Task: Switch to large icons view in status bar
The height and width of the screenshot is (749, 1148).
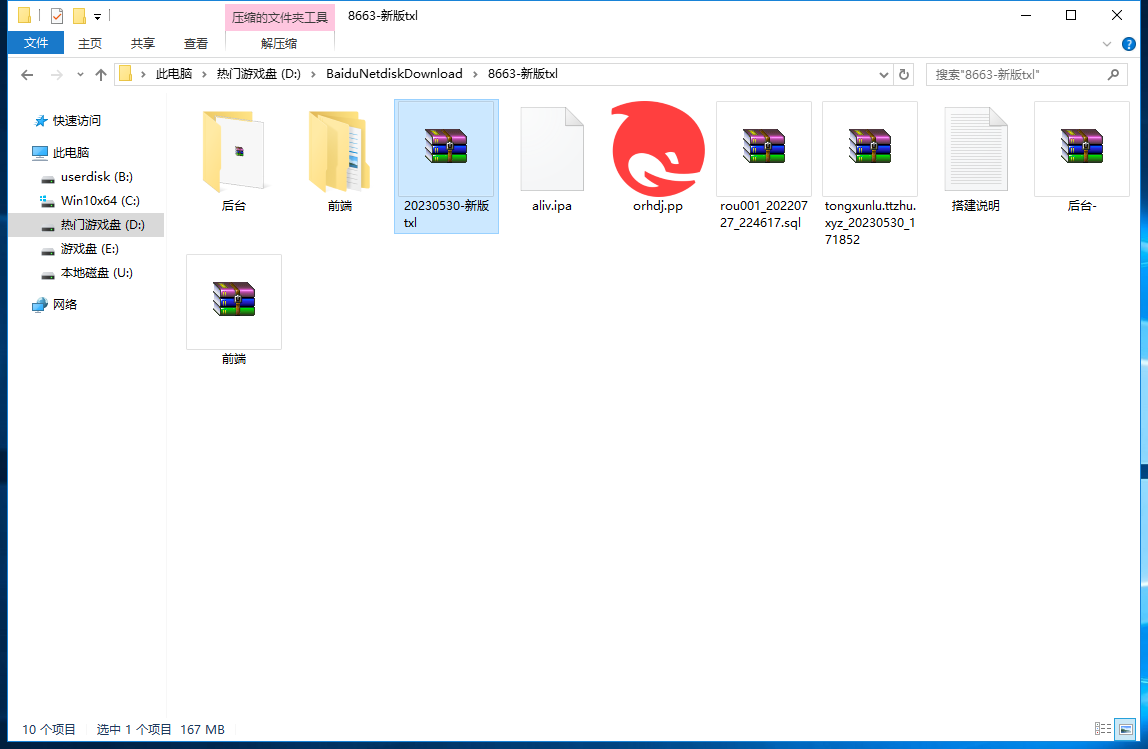Action: click(1125, 730)
